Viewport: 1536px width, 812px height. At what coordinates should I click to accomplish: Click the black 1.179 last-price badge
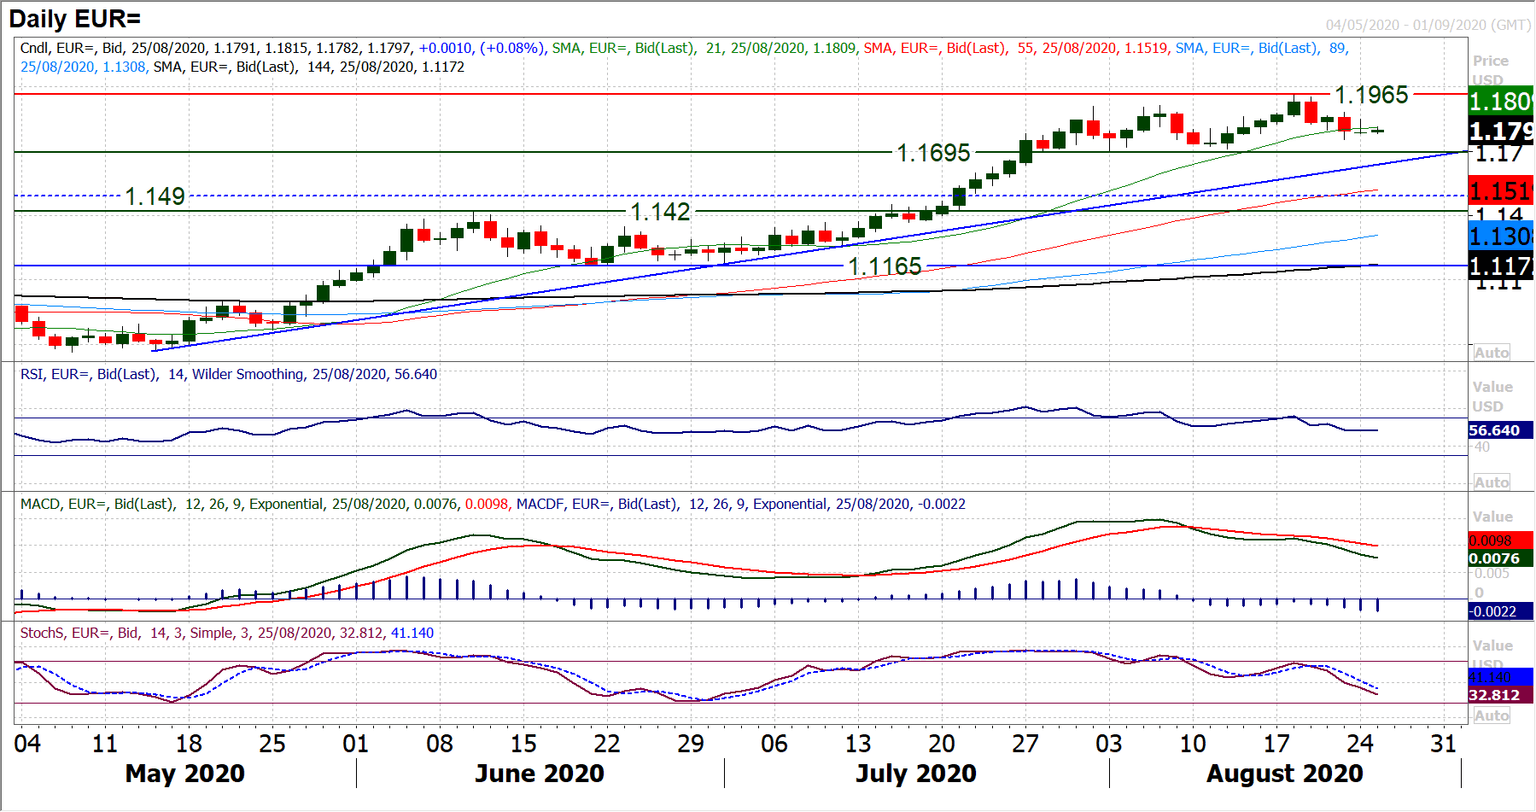tap(1498, 130)
